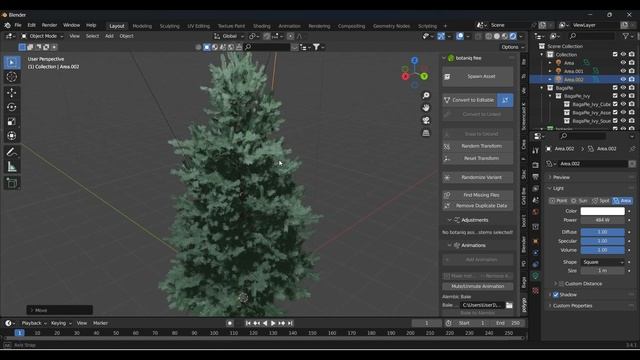Screen dimensions: 640x360
Task: Hide Area.002 light in viewport
Action: (x=623, y=80)
